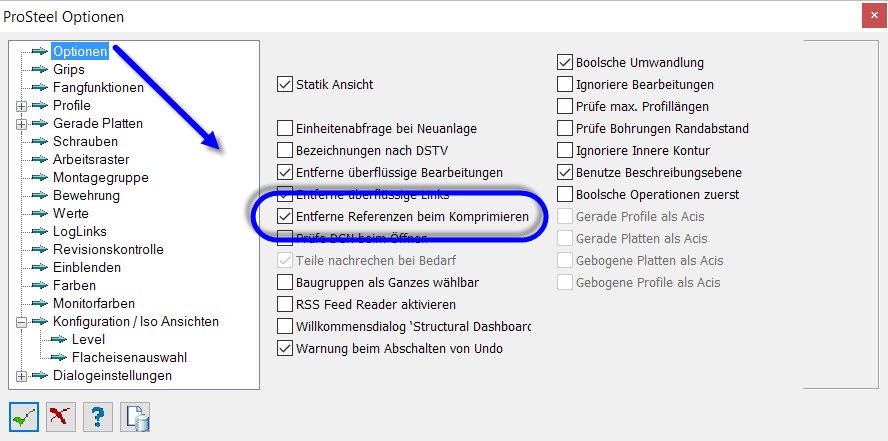This screenshot has height=441, width=888.
Task: Click the save-template document icon
Action: click(135, 417)
